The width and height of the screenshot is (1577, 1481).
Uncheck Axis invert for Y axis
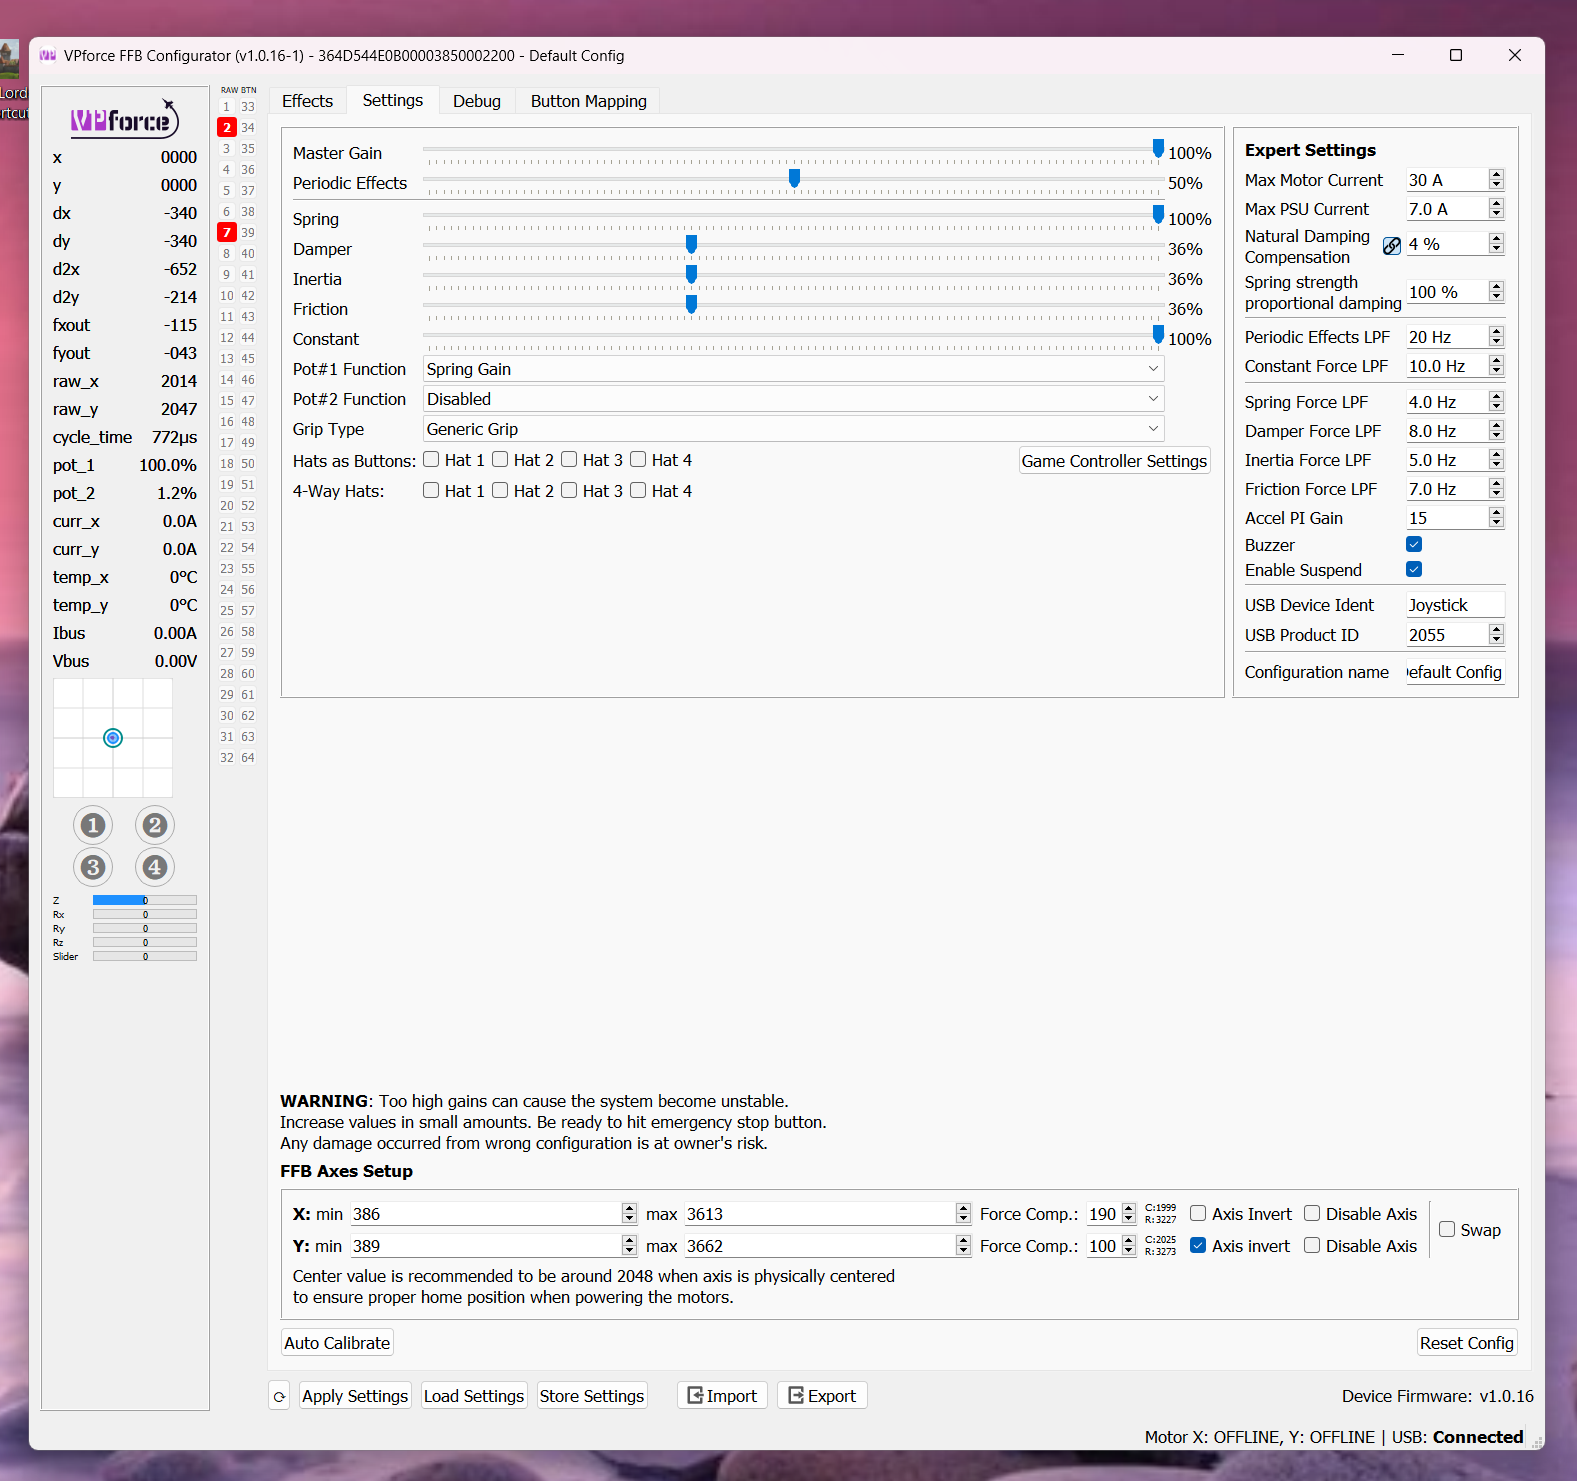[x=1198, y=1246]
